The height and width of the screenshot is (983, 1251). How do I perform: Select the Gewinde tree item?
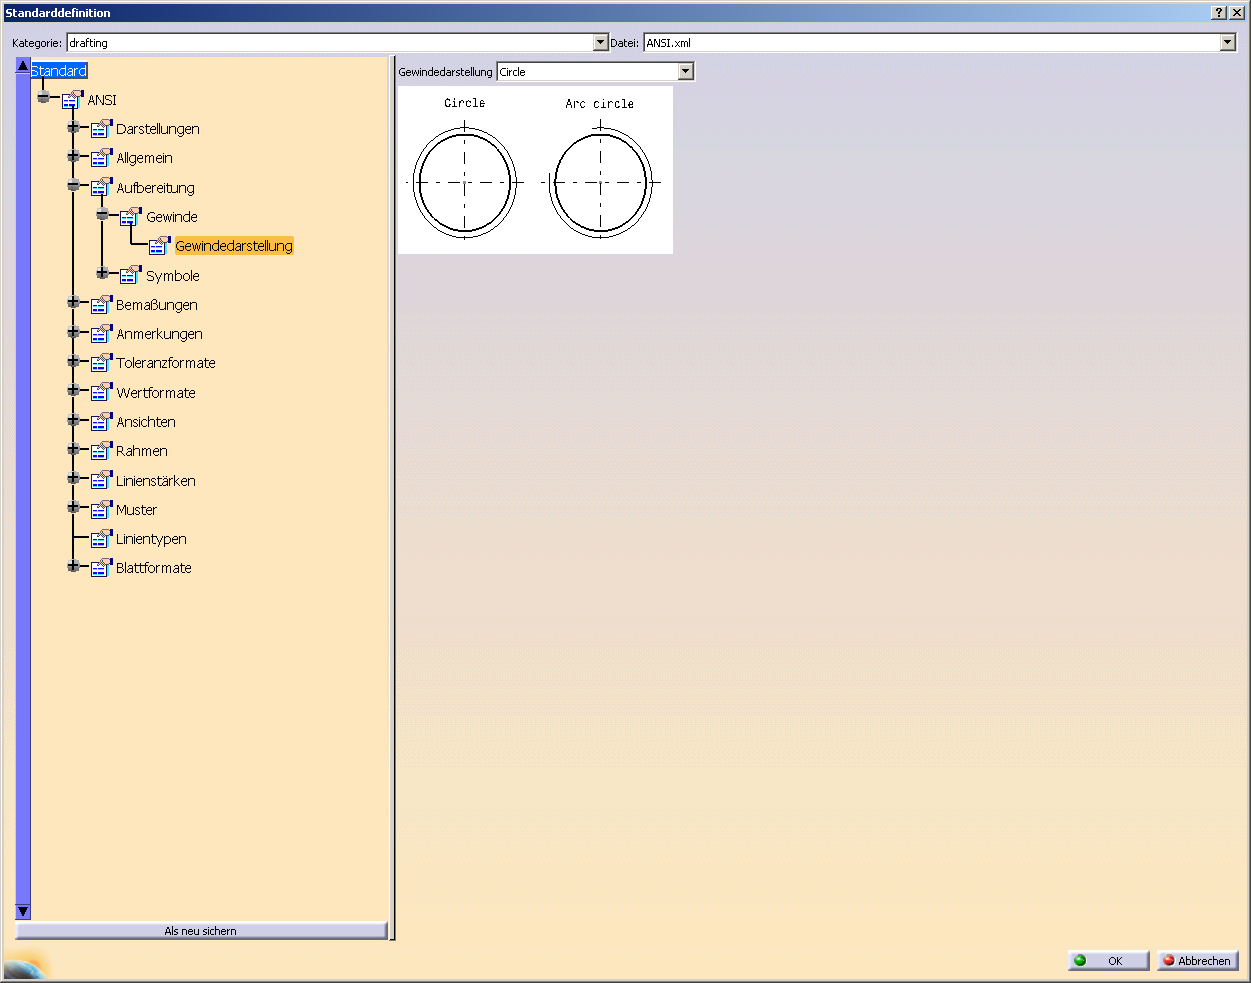[x=172, y=217]
